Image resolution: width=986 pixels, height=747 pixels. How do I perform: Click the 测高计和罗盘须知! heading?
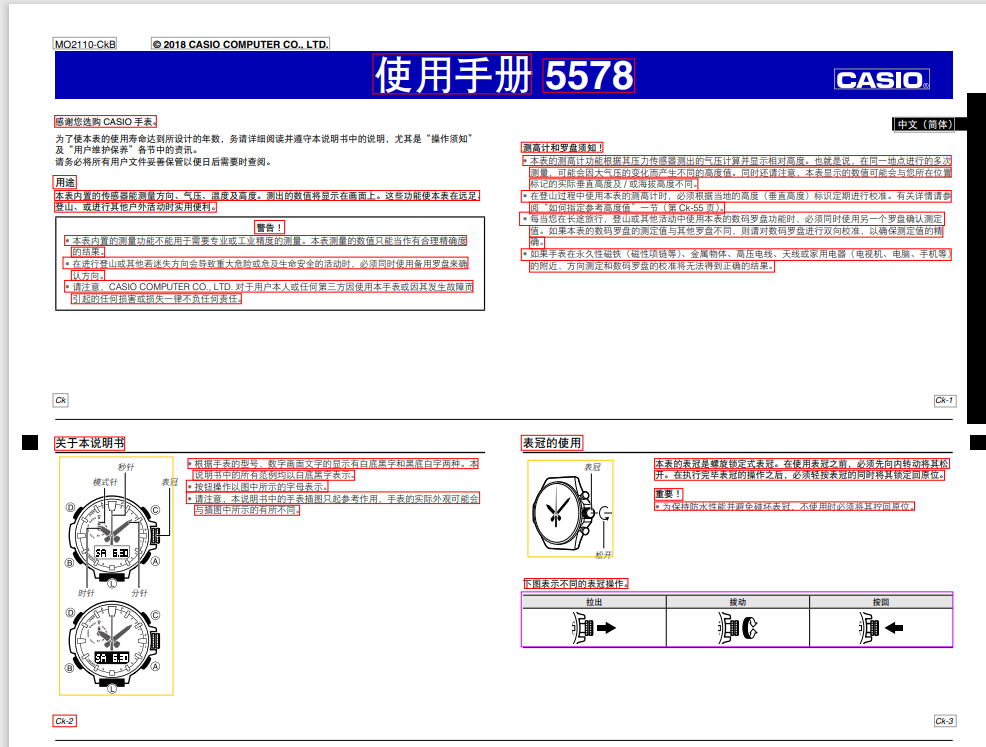(x=563, y=148)
